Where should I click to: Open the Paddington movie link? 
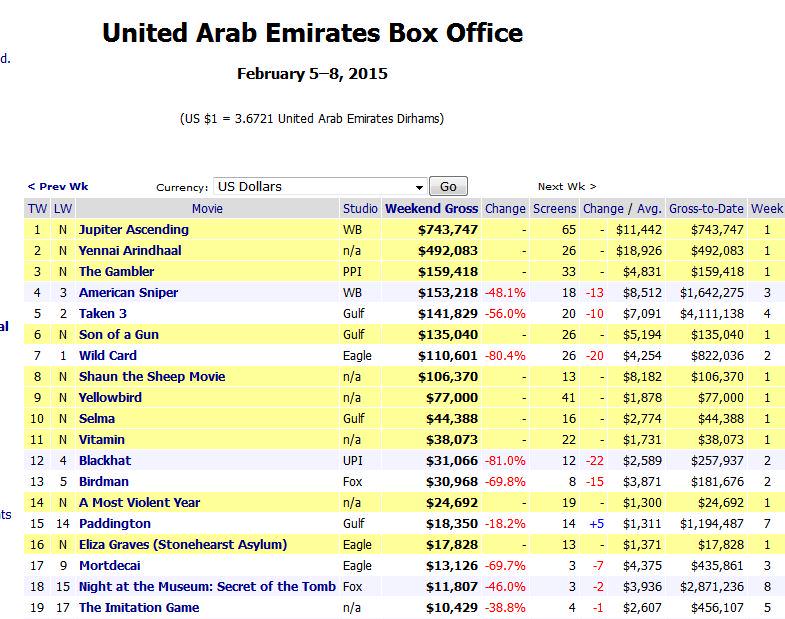click(x=115, y=524)
